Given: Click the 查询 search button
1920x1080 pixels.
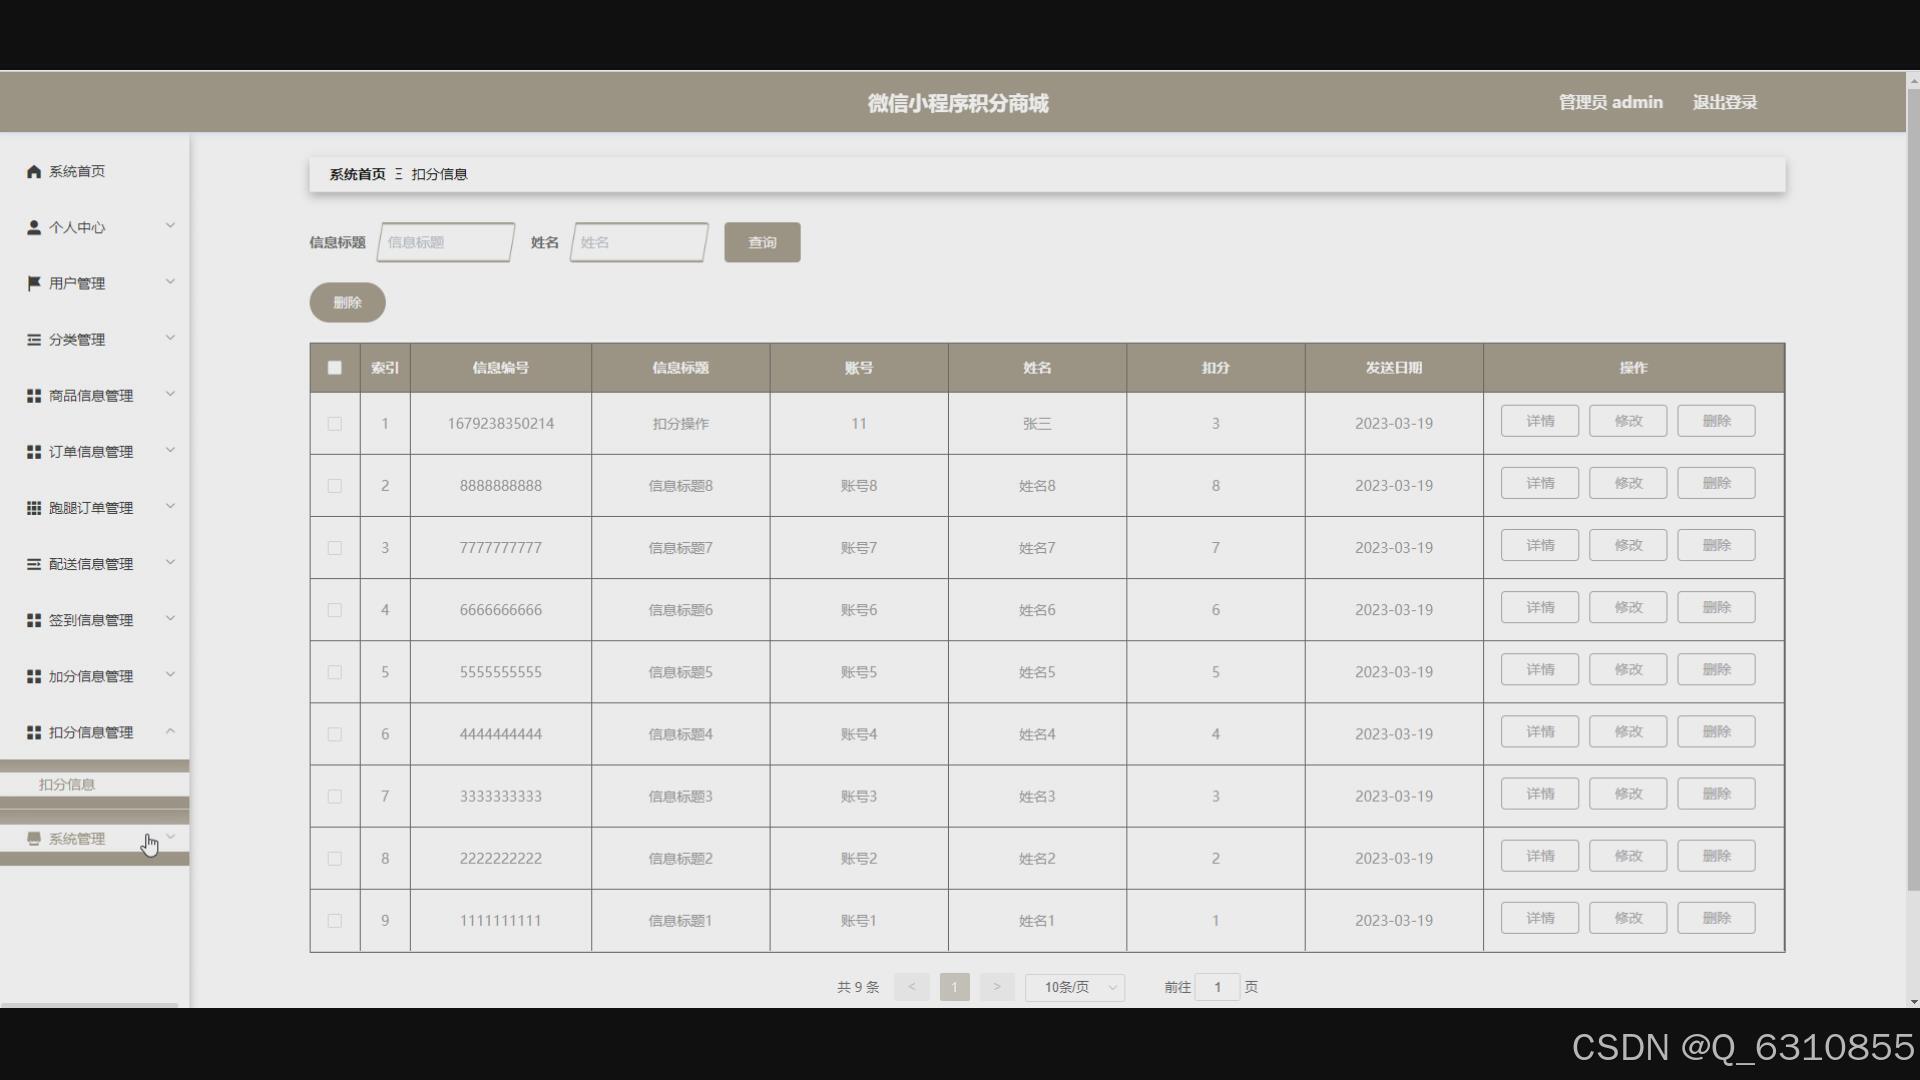Looking at the screenshot, I should coord(762,242).
